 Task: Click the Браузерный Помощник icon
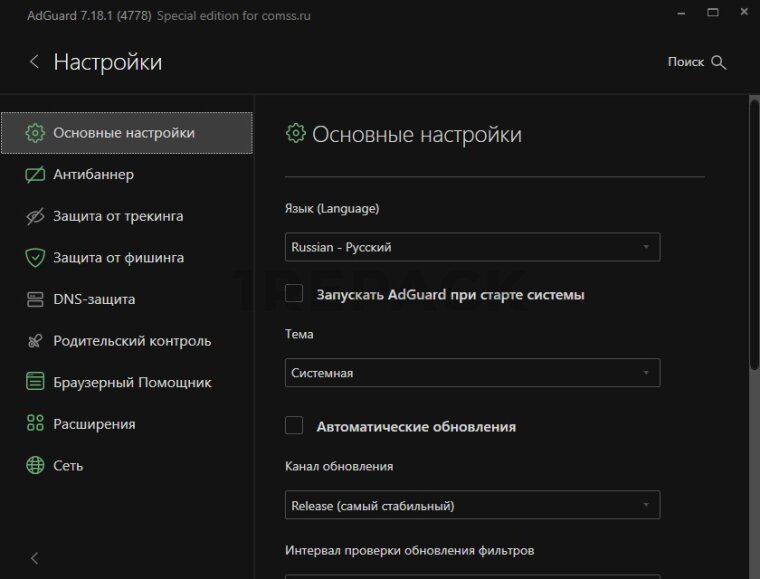tap(35, 382)
